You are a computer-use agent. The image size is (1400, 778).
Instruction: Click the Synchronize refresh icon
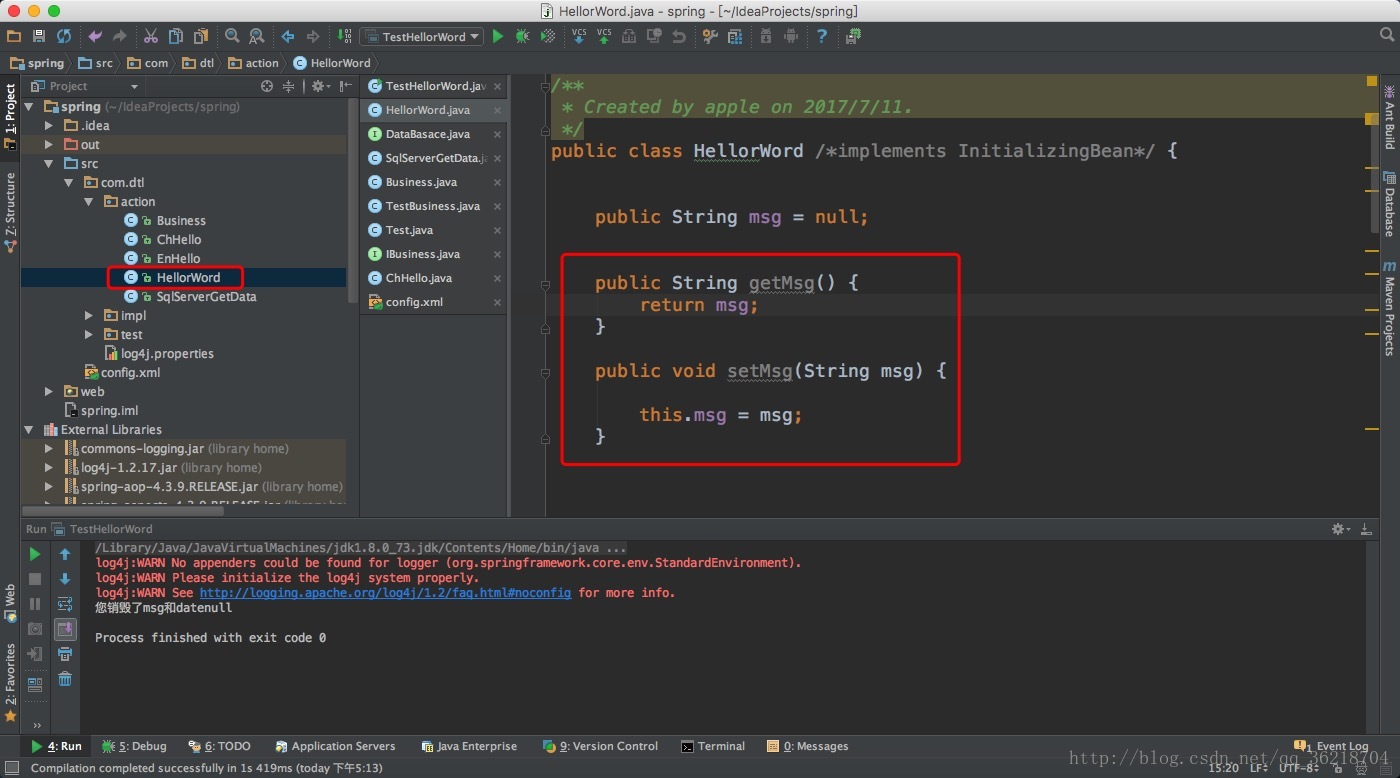coord(64,36)
